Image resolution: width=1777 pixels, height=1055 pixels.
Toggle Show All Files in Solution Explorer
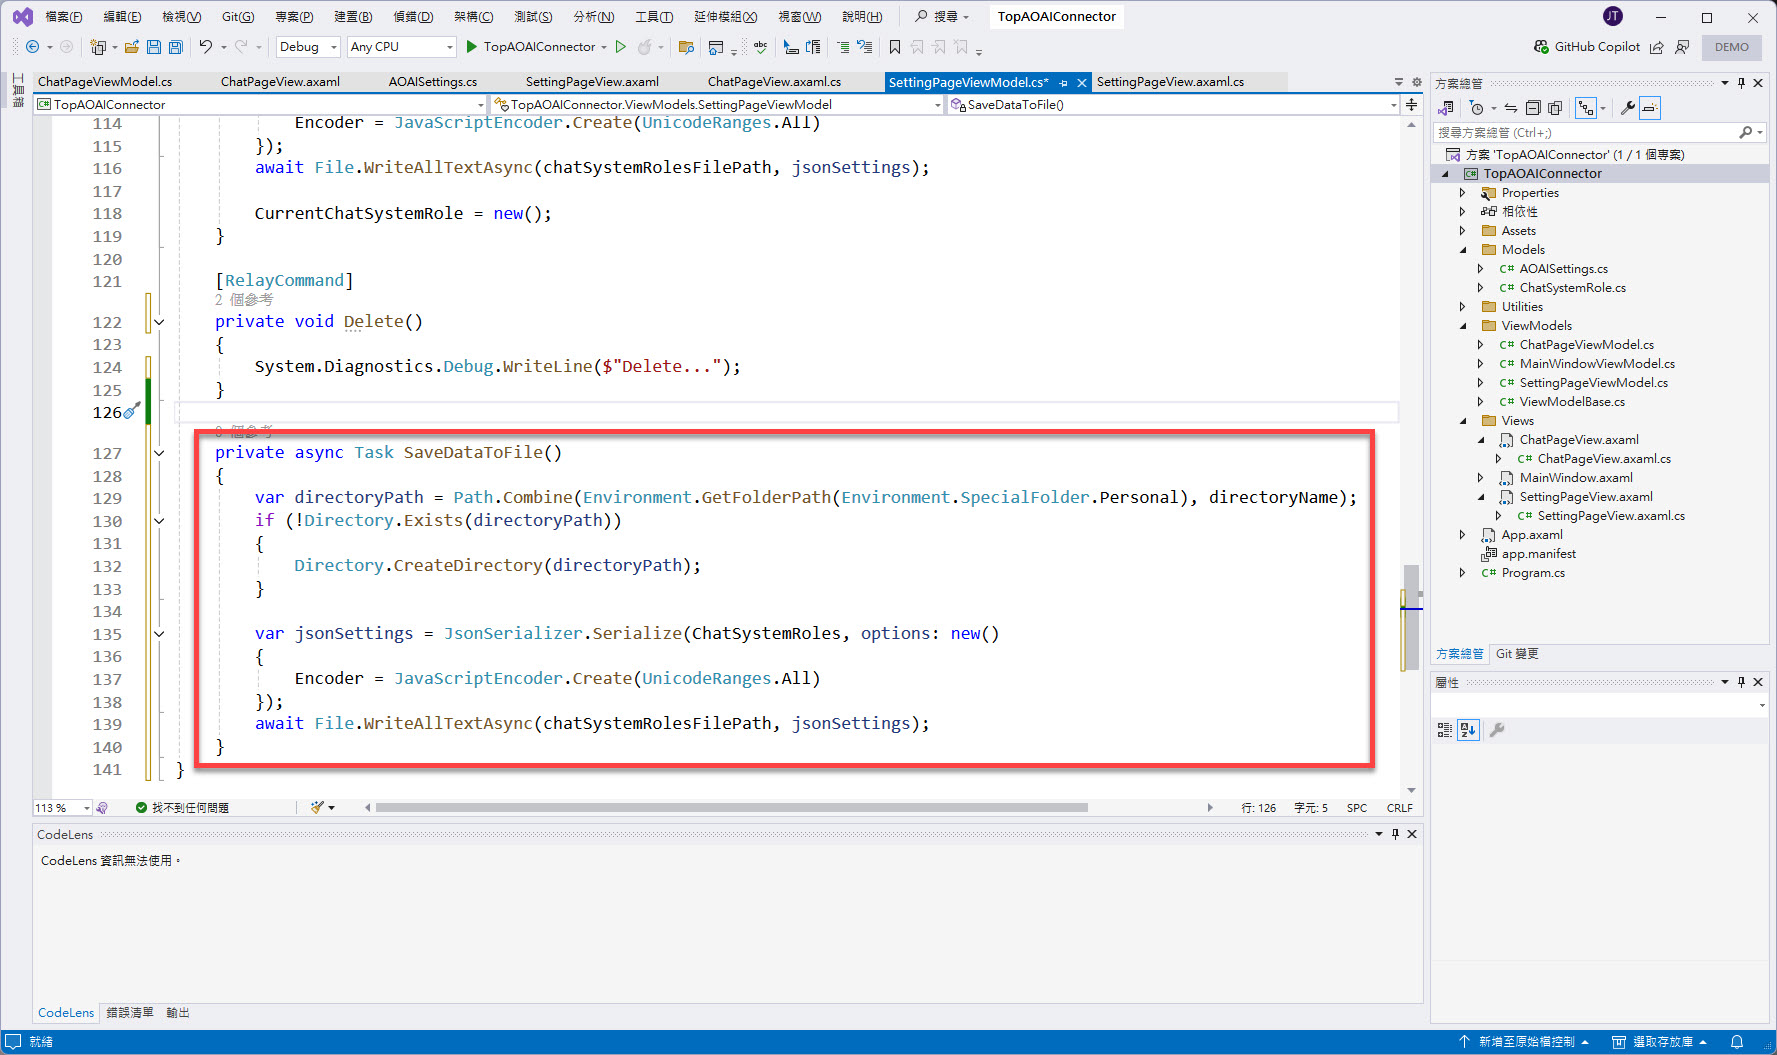point(1555,108)
